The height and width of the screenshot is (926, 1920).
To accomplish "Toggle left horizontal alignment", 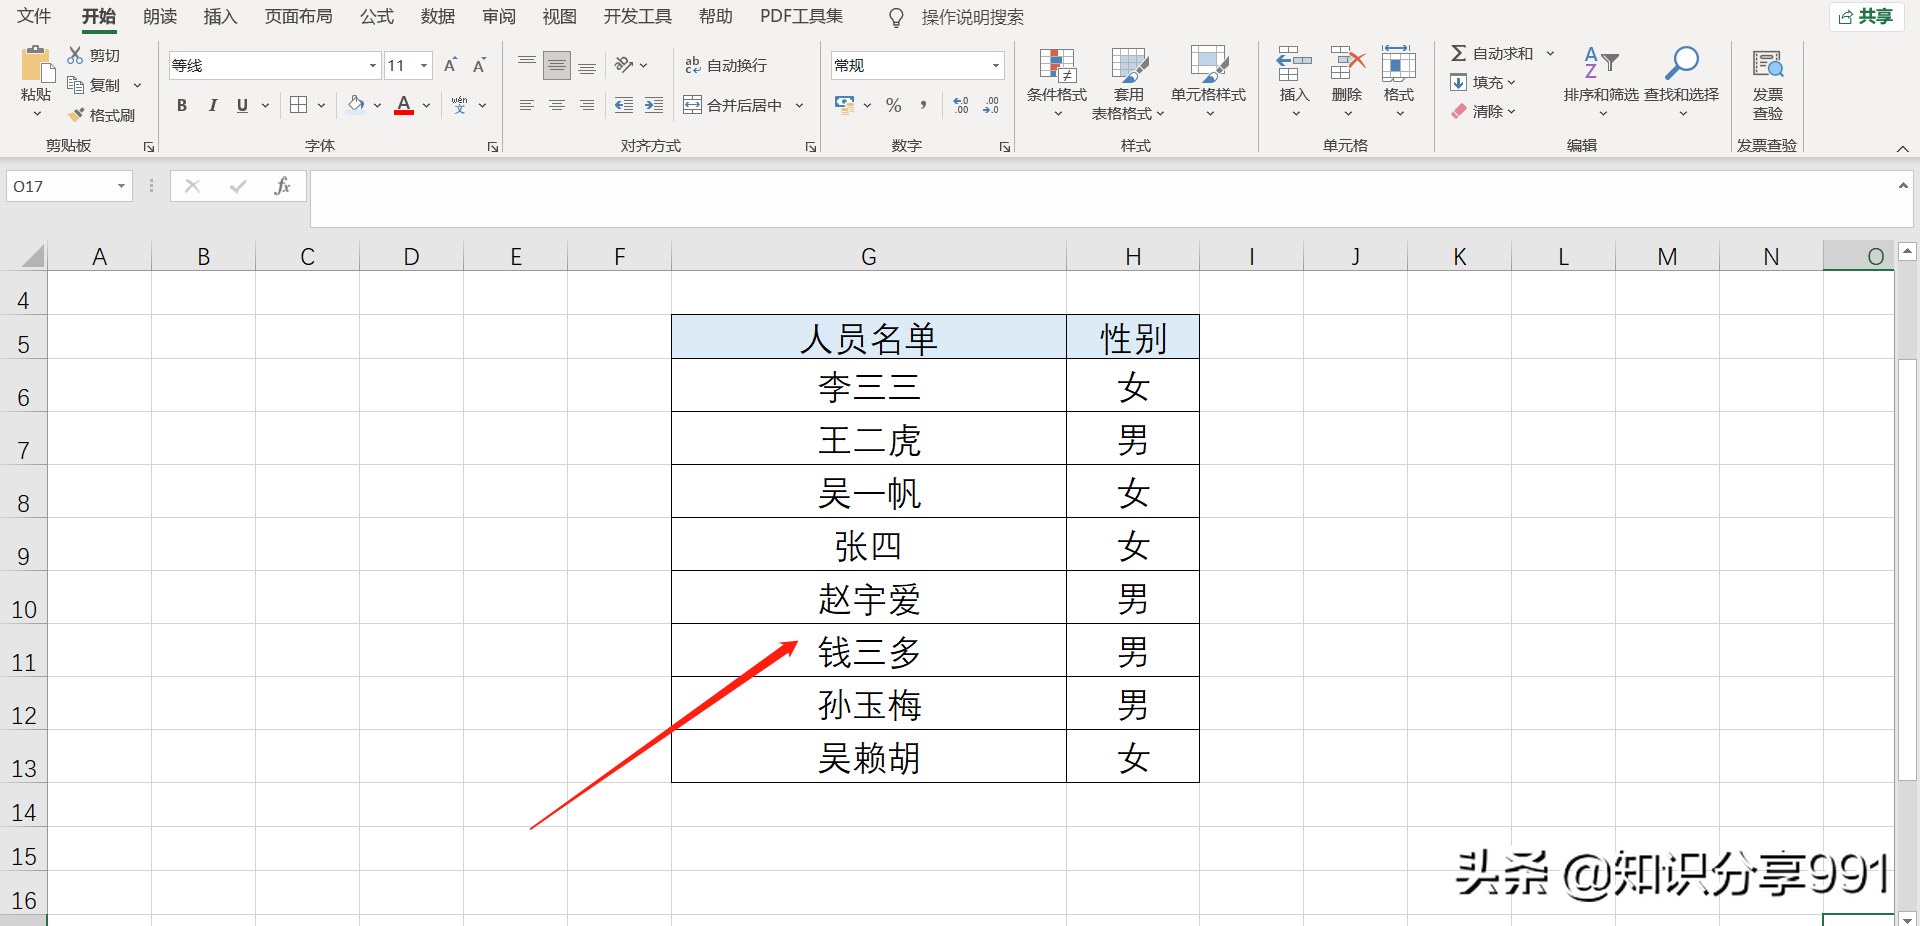I will (527, 105).
